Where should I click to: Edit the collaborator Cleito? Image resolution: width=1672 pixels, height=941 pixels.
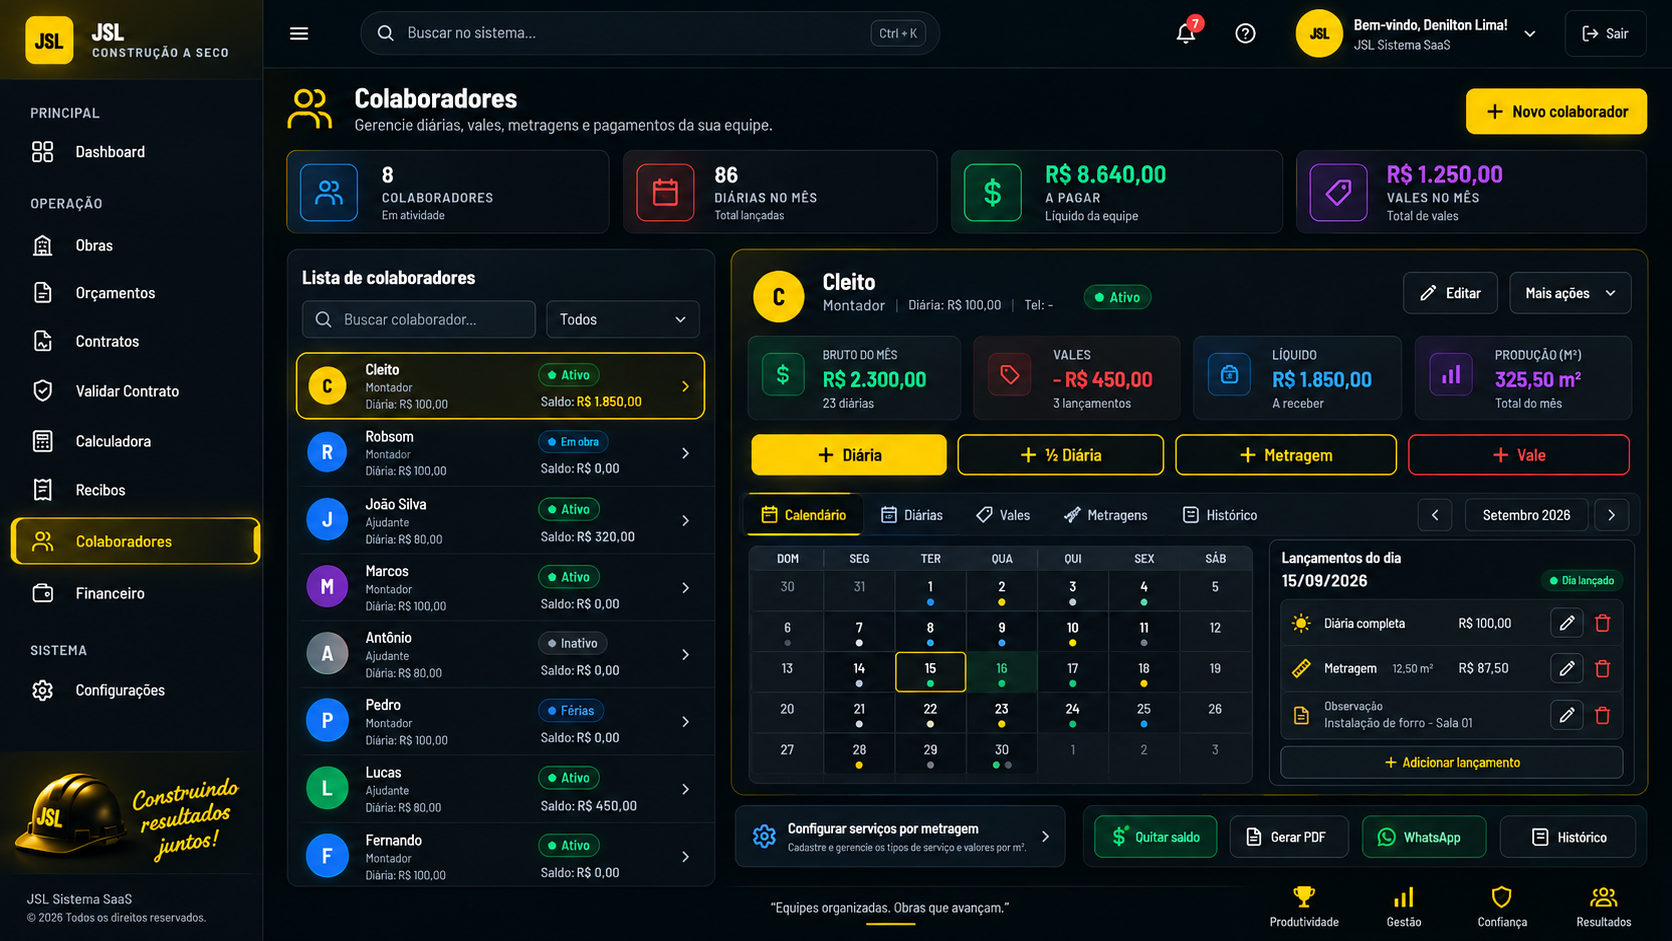1450,293
